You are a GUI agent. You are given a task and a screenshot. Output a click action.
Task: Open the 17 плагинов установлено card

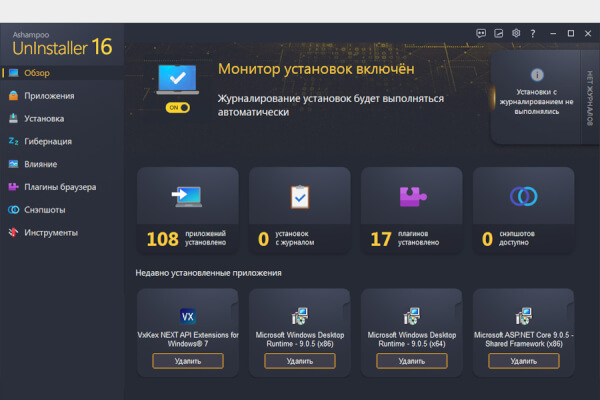tap(412, 210)
